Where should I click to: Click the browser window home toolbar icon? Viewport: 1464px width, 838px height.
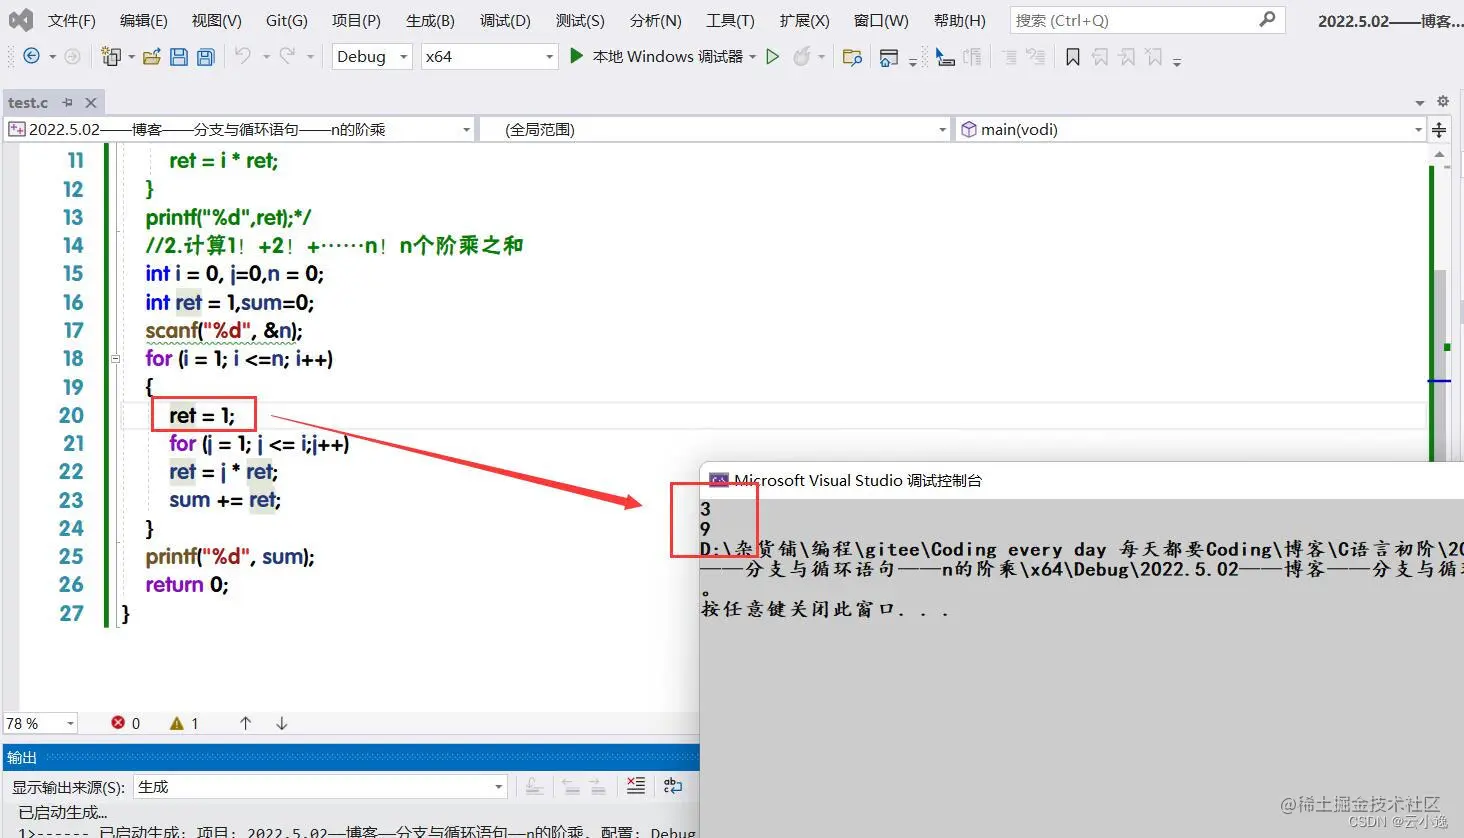(888, 58)
